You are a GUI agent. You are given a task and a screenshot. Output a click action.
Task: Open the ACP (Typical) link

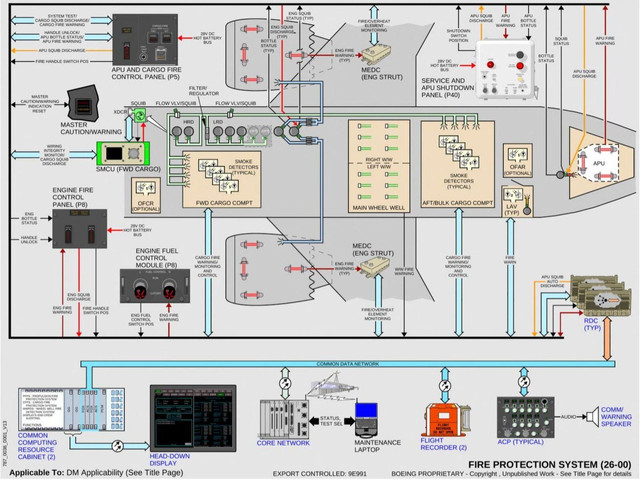coord(520,442)
